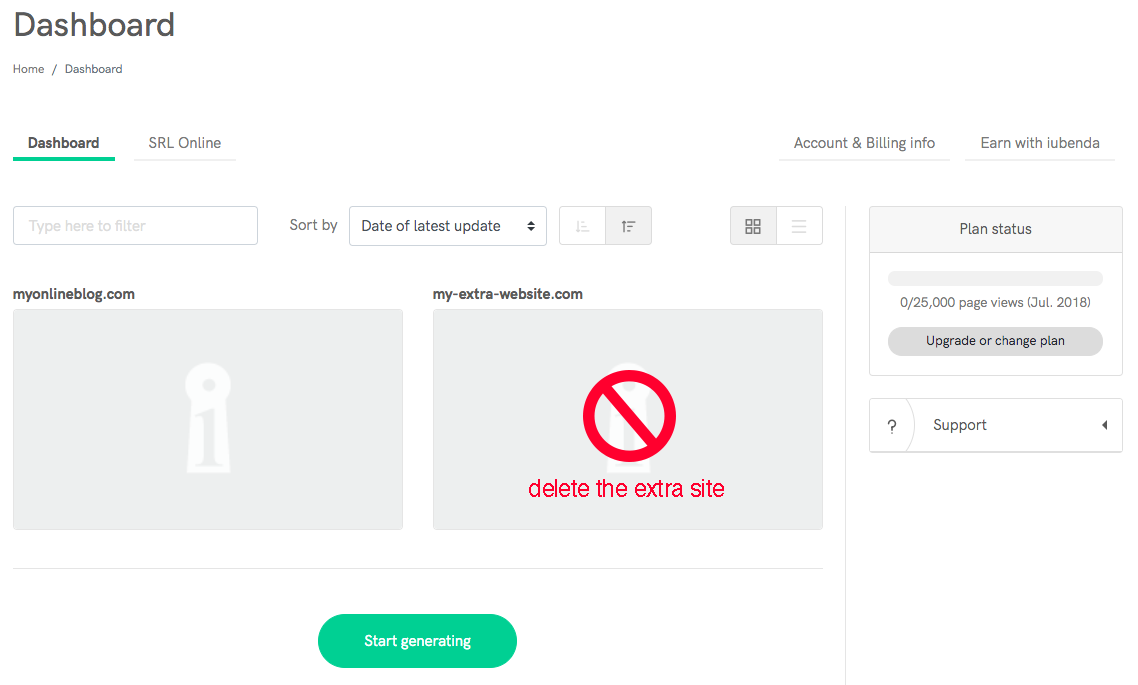Switch to the SRL Online tab

[x=184, y=142]
